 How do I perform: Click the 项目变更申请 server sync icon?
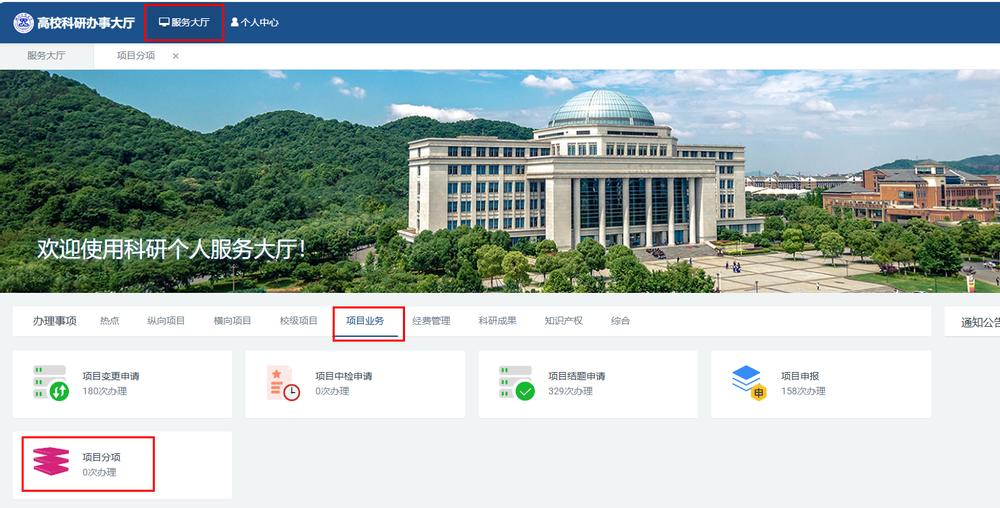50,382
